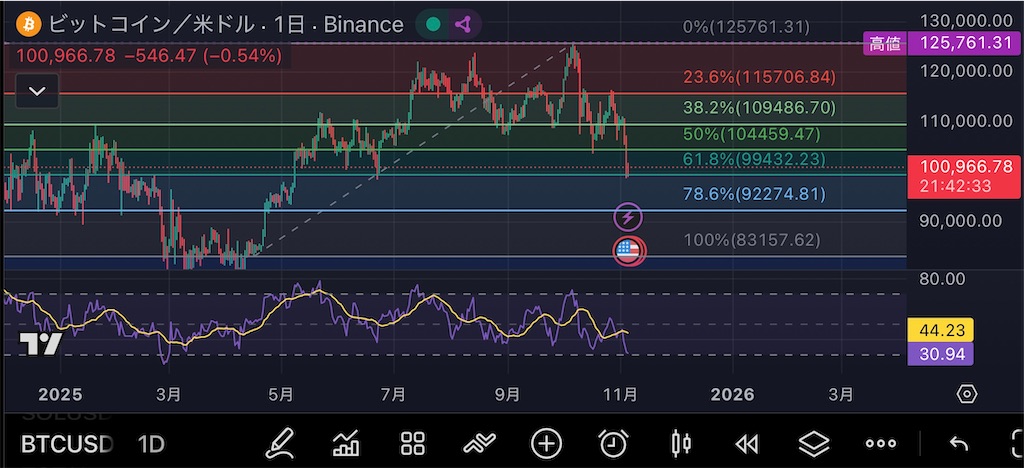The width and height of the screenshot is (1024, 468).
Task: Select the 50%(104459.47) Fibonacci label
Action: 751,135
